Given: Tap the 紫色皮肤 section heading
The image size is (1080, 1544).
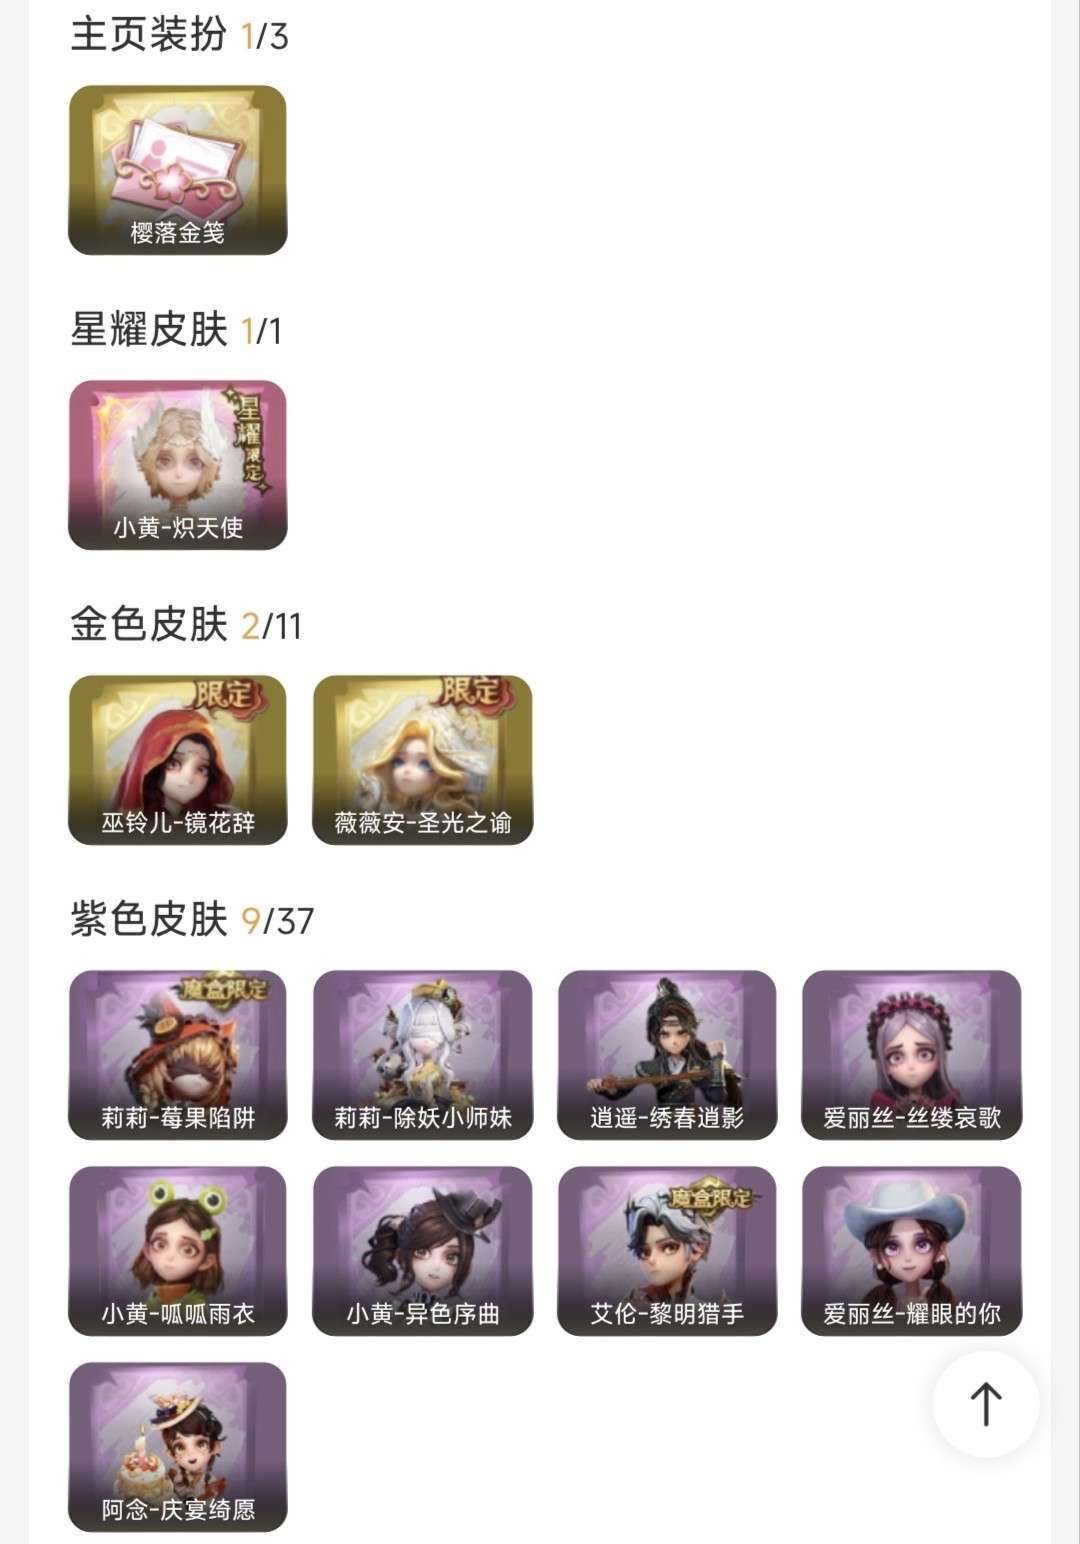Looking at the screenshot, I should 149,919.
